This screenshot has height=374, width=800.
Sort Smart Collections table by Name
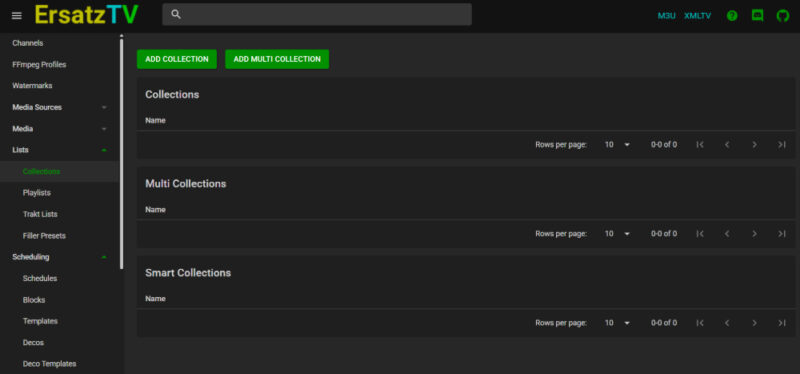coord(155,298)
